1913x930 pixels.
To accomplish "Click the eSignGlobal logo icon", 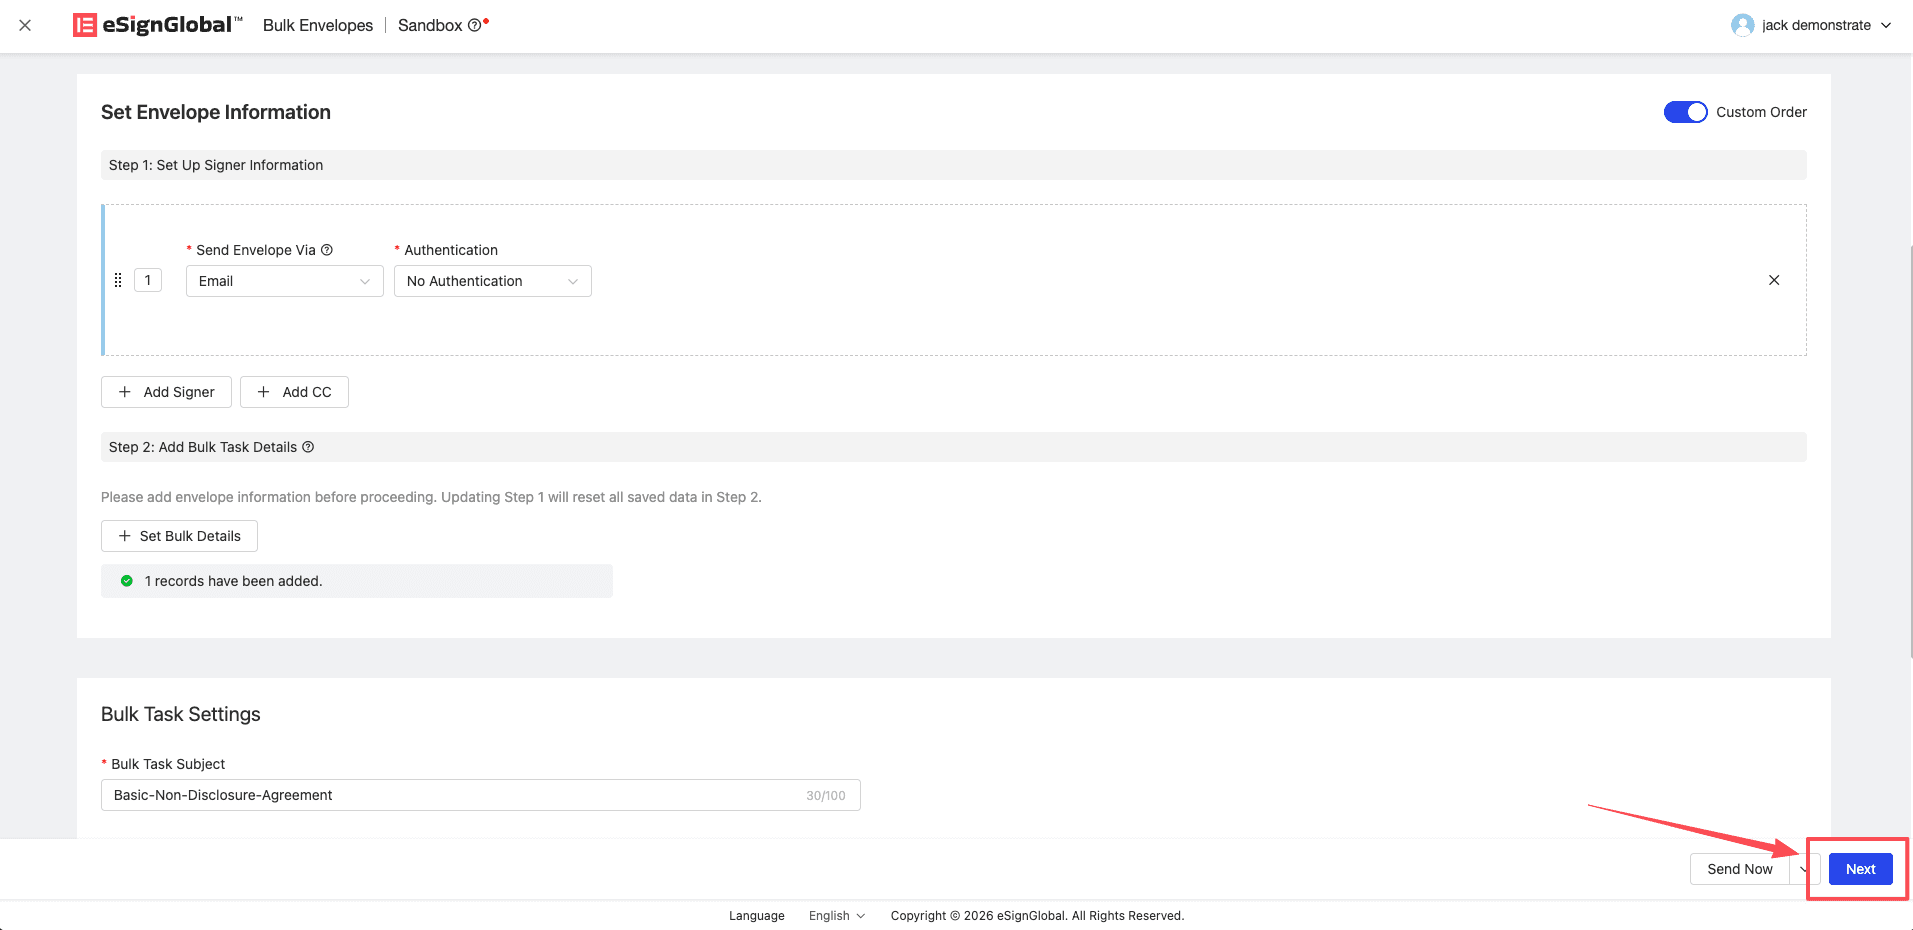I will click(85, 25).
